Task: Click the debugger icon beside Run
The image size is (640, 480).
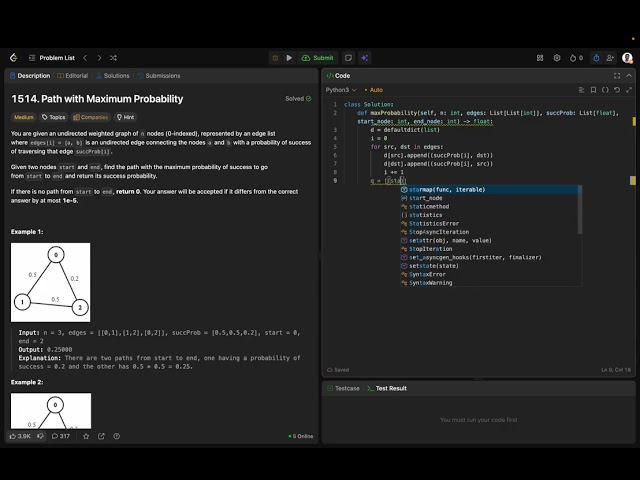Action: [x=276, y=58]
